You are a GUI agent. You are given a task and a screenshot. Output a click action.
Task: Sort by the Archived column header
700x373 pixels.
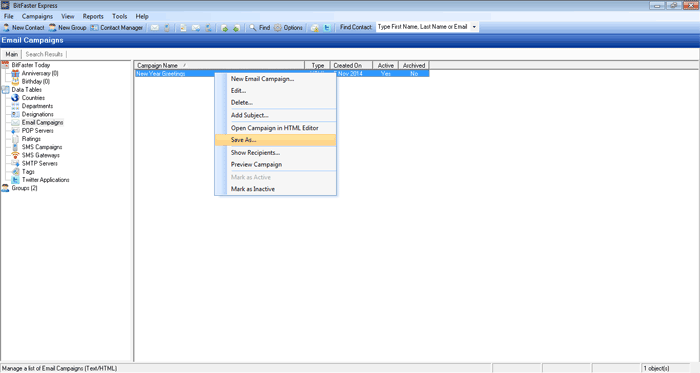coord(414,66)
